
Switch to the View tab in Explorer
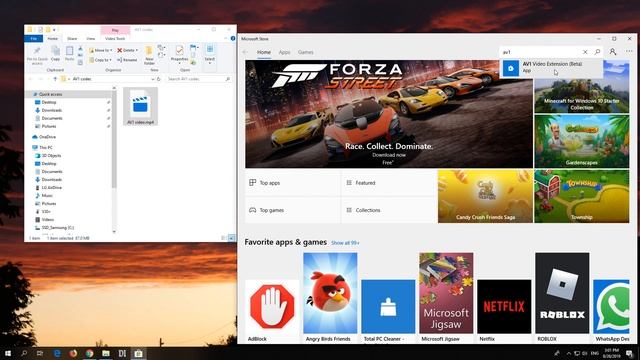click(91, 38)
